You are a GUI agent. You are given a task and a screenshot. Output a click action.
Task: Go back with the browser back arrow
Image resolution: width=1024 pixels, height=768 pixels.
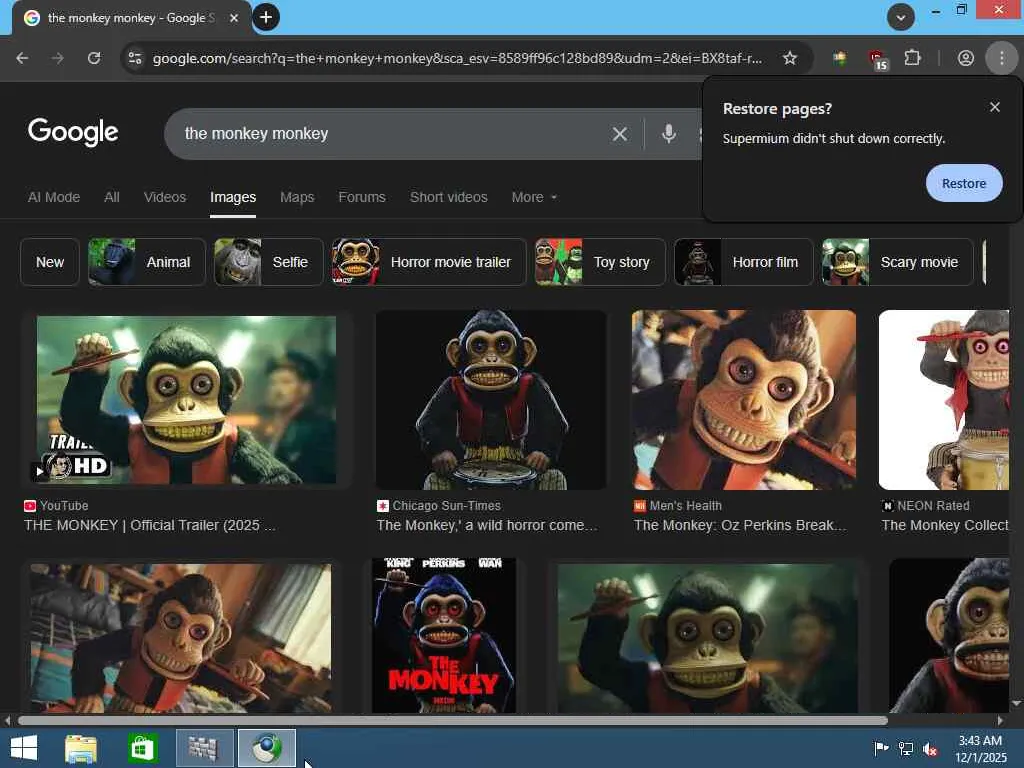click(x=22, y=58)
